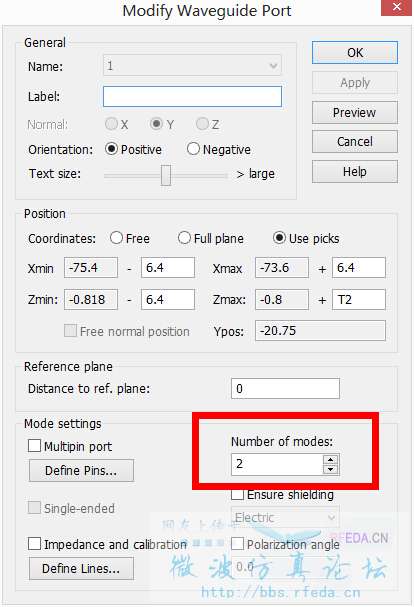
Task: Choose Full plane coordinates
Action: pyautogui.click(x=184, y=238)
